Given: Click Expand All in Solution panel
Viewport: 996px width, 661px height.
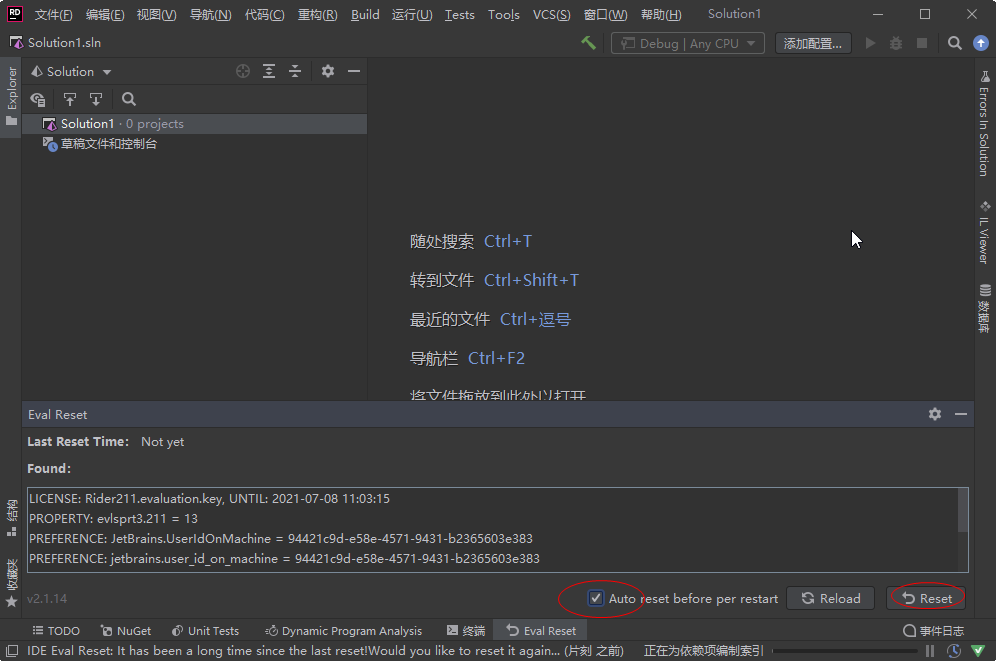Looking at the screenshot, I should click(x=269, y=71).
